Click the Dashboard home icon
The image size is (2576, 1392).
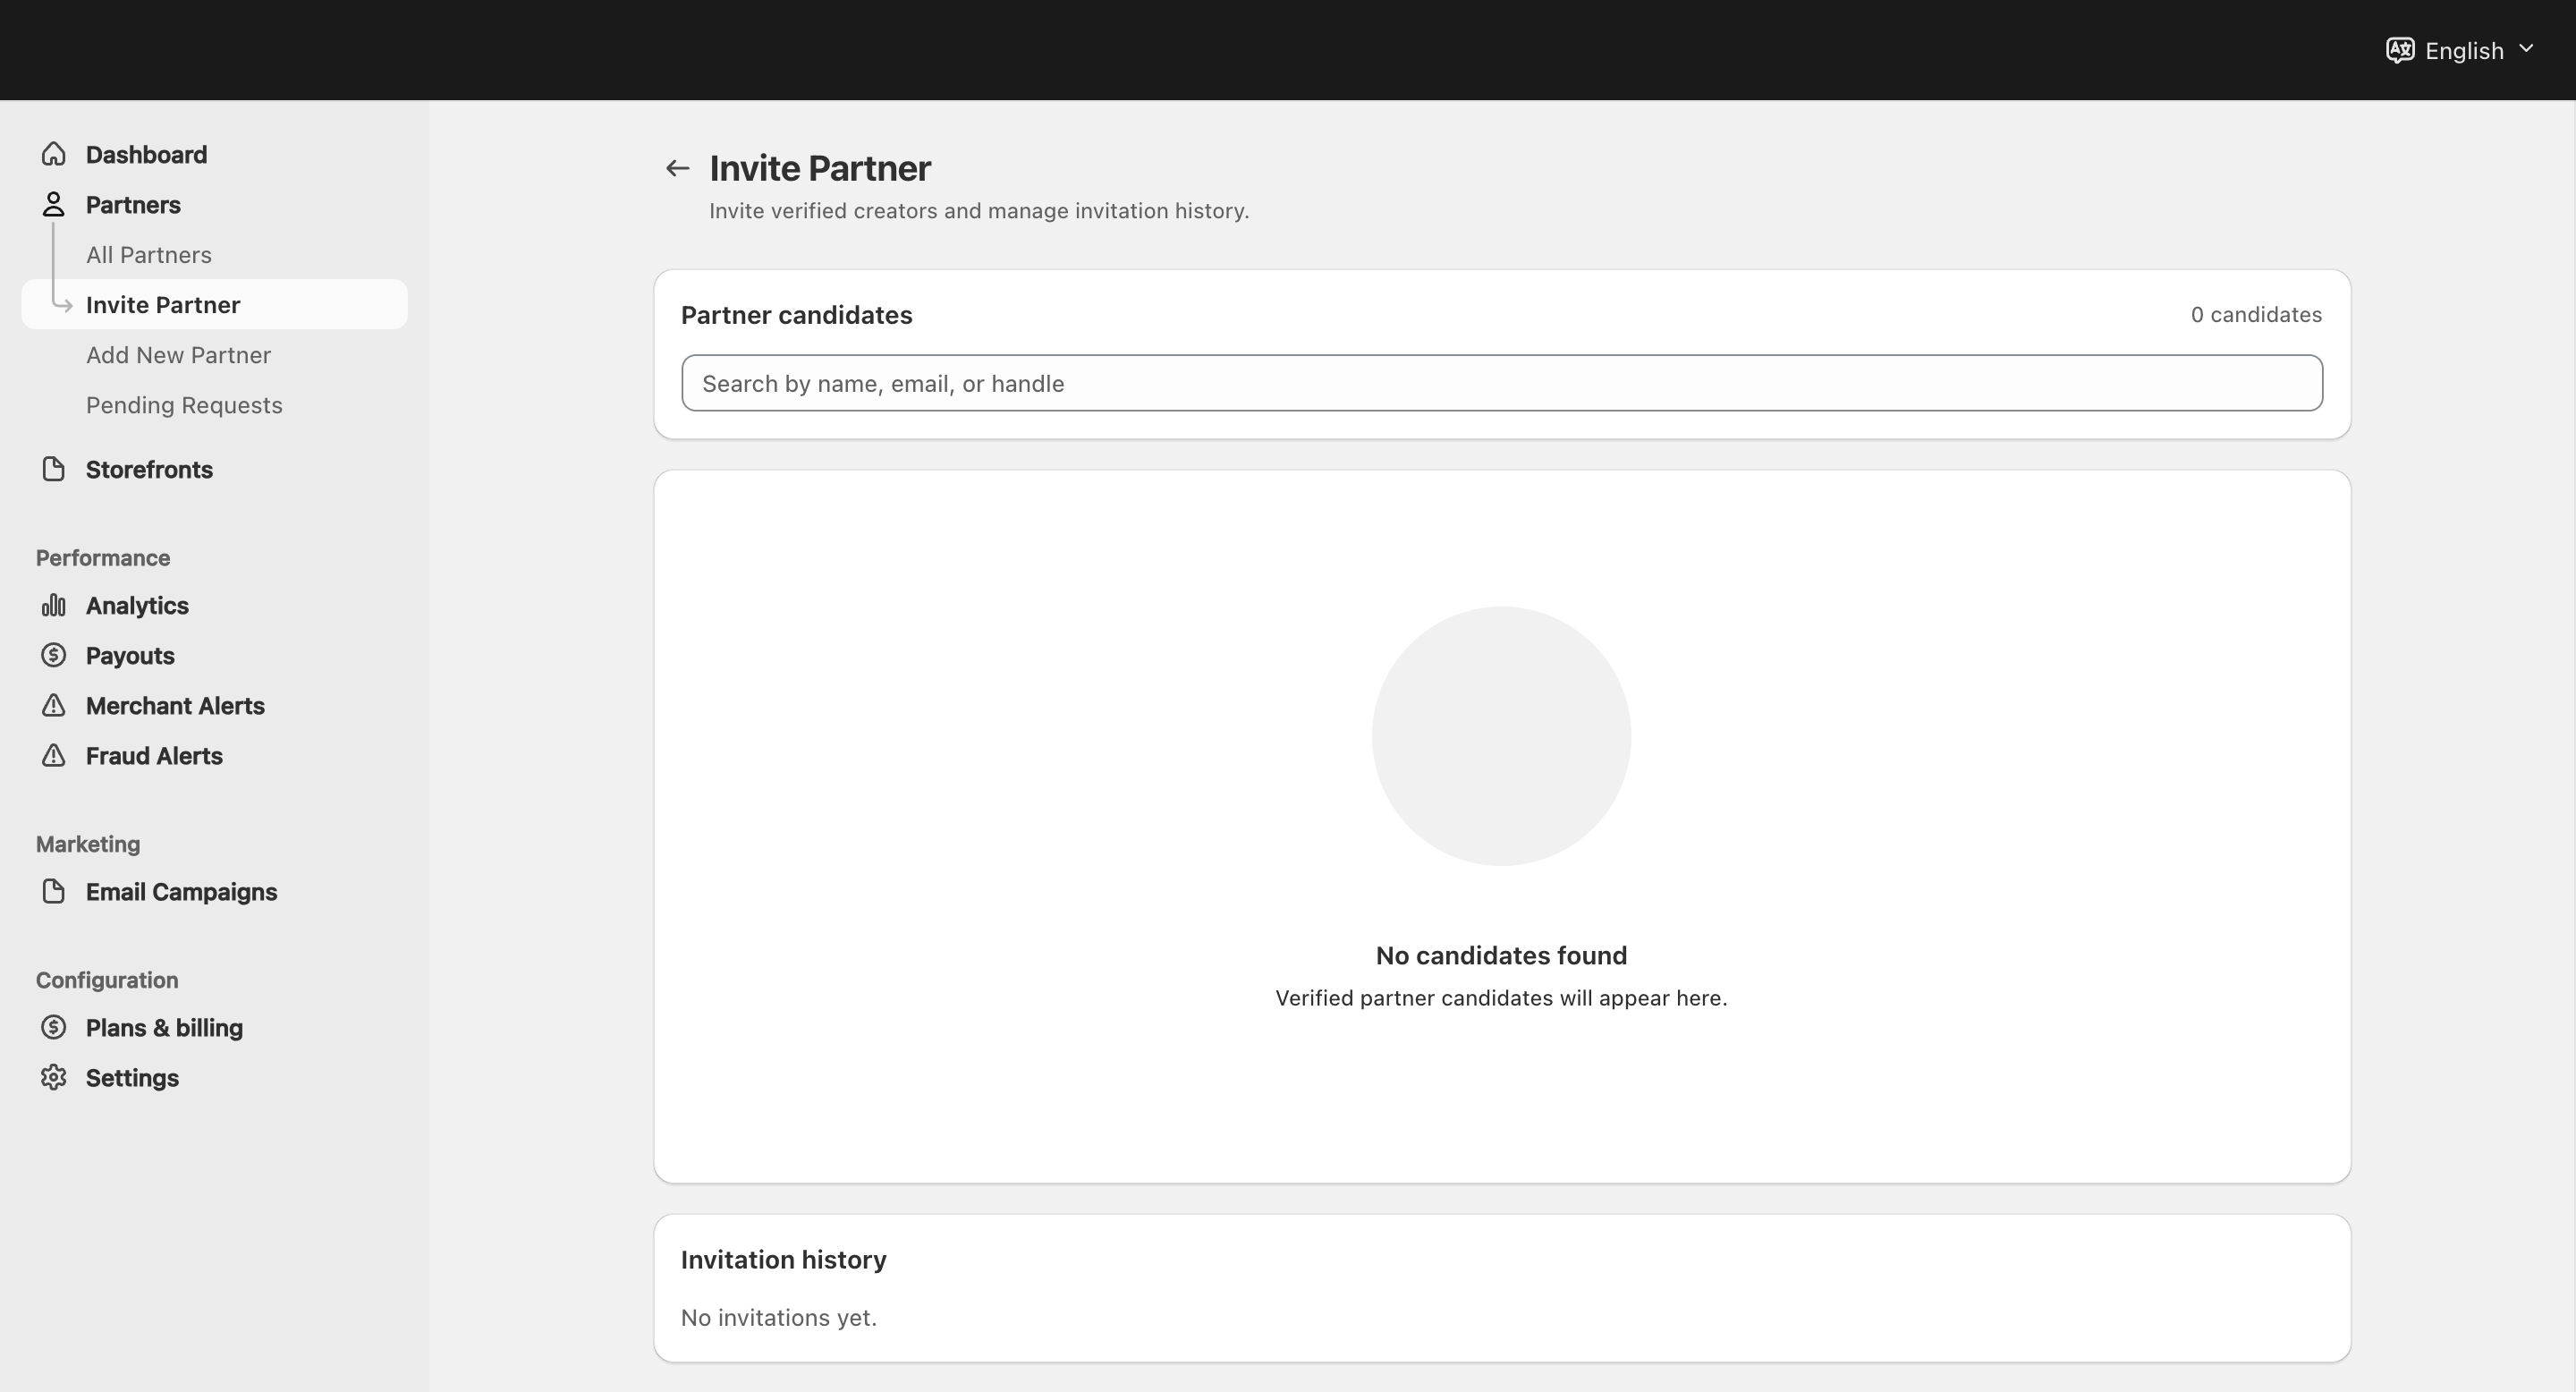(x=54, y=154)
